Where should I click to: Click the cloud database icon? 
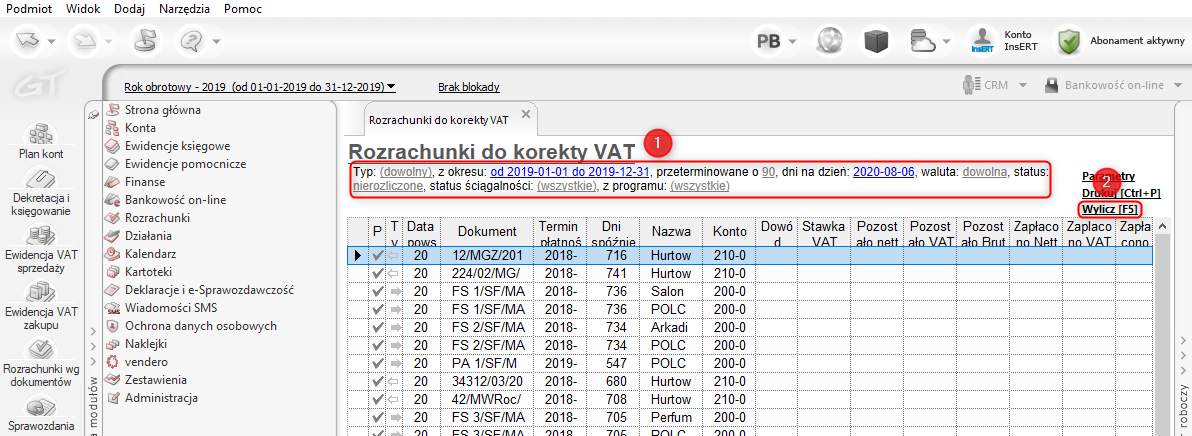[922, 41]
